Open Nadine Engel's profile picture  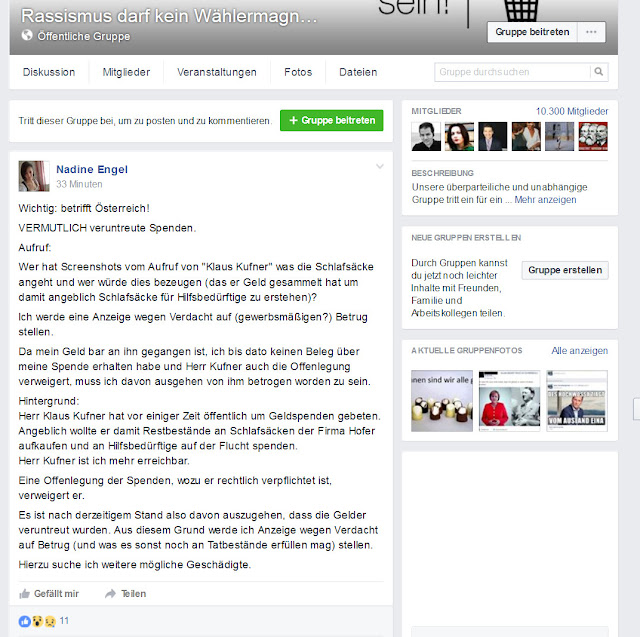coord(34,176)
